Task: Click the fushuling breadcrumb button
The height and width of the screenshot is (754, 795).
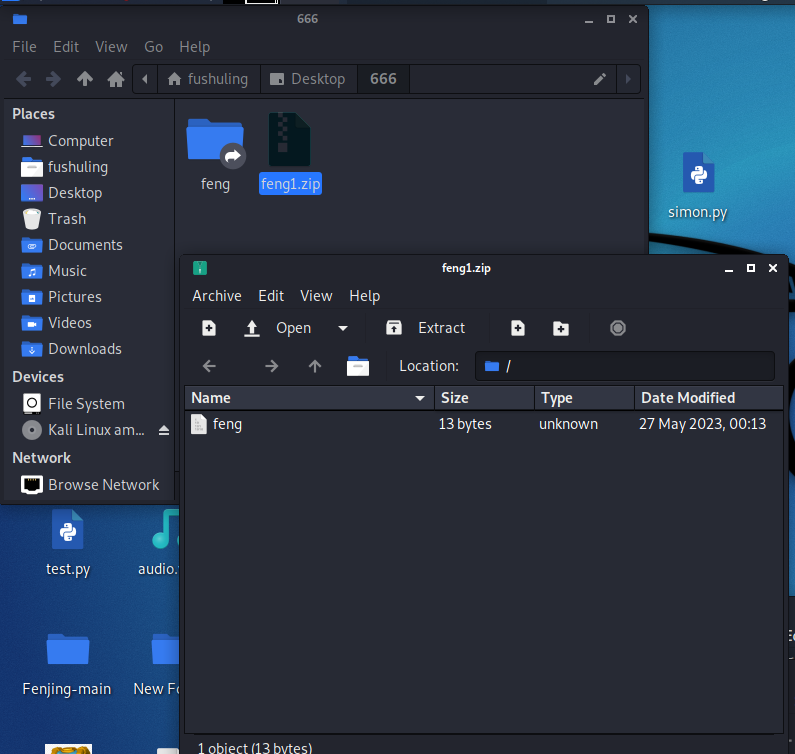Action: point(208,79)
